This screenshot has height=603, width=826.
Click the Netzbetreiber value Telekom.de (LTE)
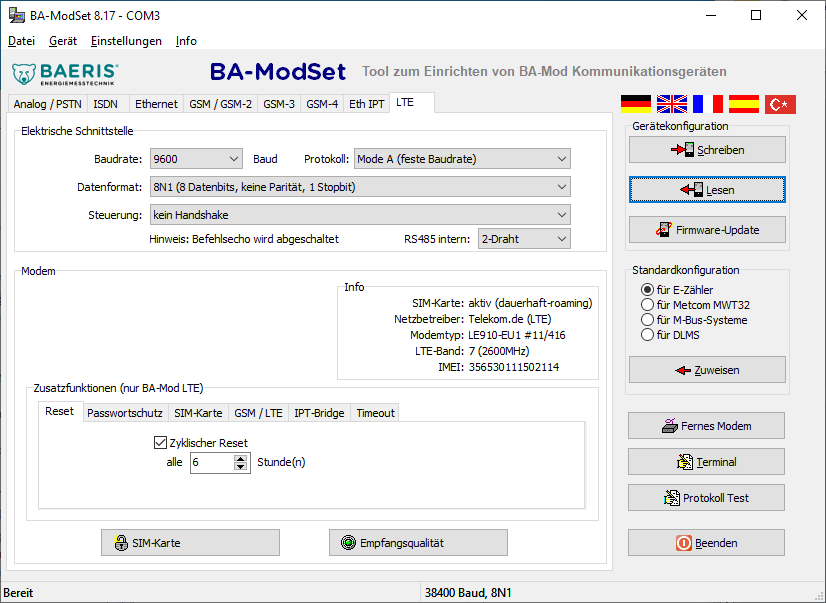click(x=510, y=319)
